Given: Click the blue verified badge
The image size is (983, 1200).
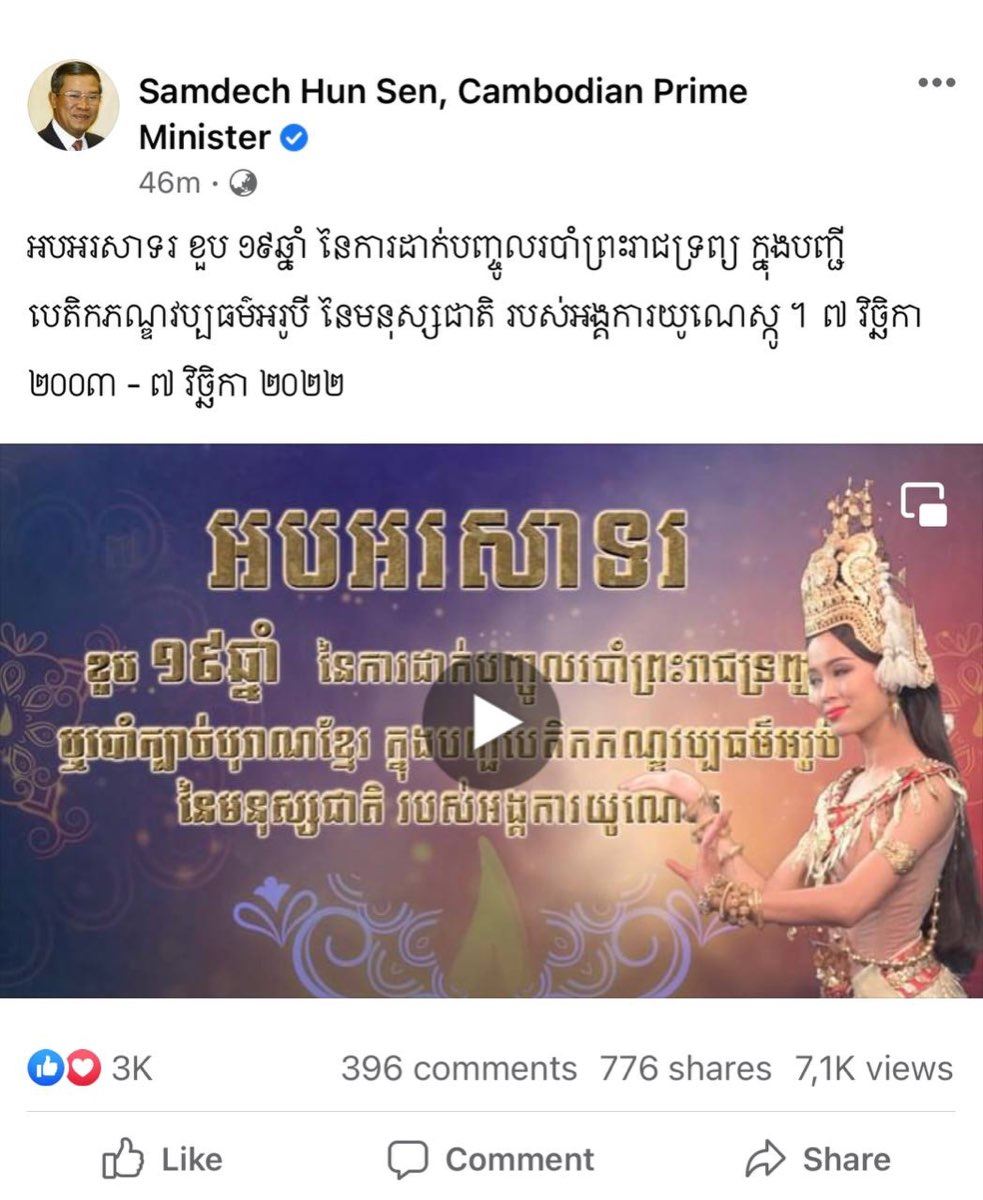Looking at the screenshot, I should [293, 139].
